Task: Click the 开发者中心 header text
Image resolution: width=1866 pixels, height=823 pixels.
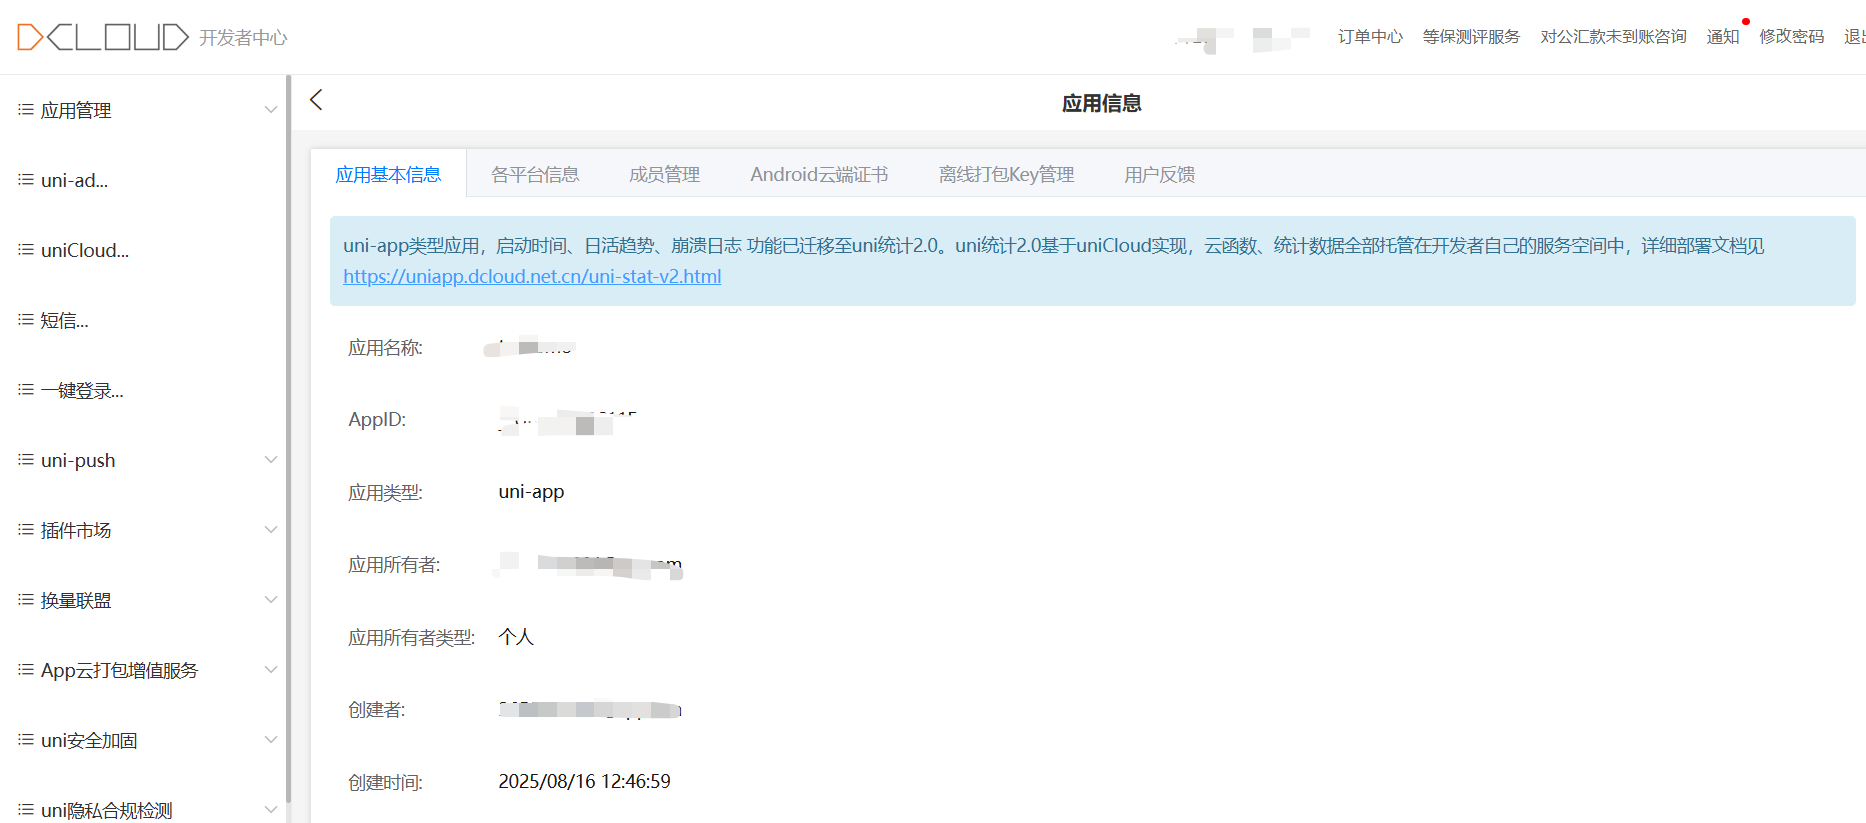Action: tap(243, 38)
